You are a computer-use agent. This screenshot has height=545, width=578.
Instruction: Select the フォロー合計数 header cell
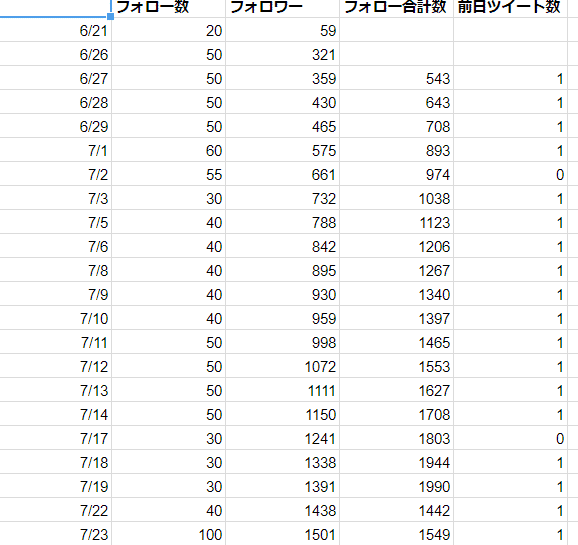(x=396, y=8)
